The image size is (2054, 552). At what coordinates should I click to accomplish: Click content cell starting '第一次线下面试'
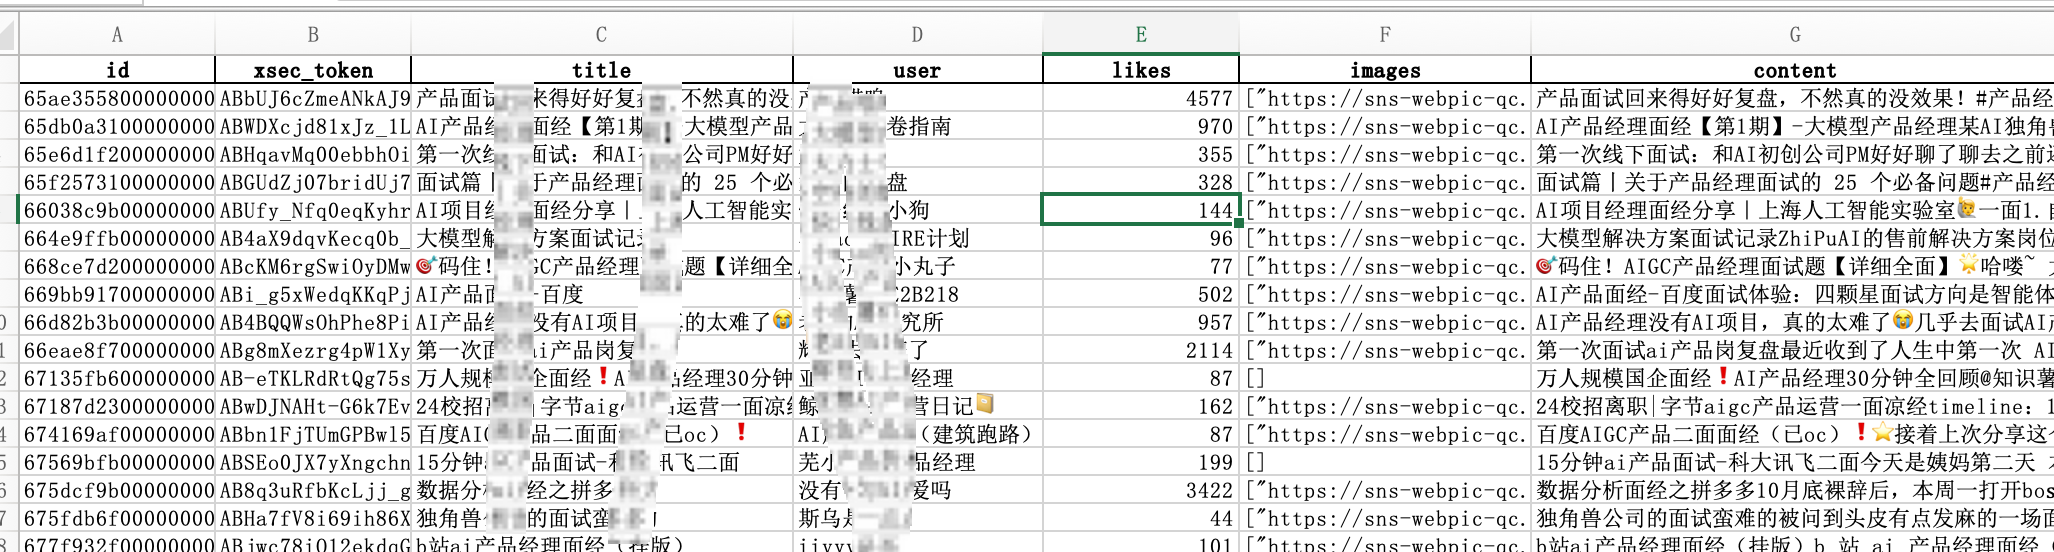pos(1793,154)
